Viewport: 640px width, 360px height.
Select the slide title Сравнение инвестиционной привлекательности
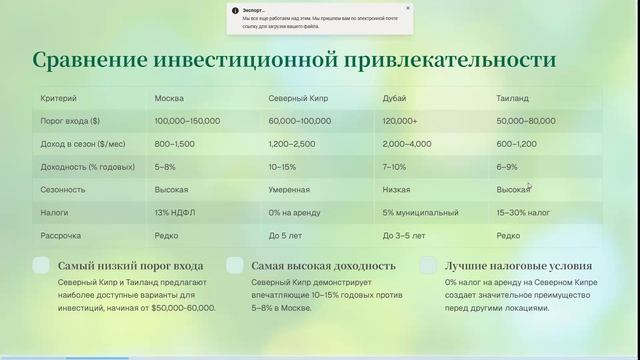coord(294,60)
